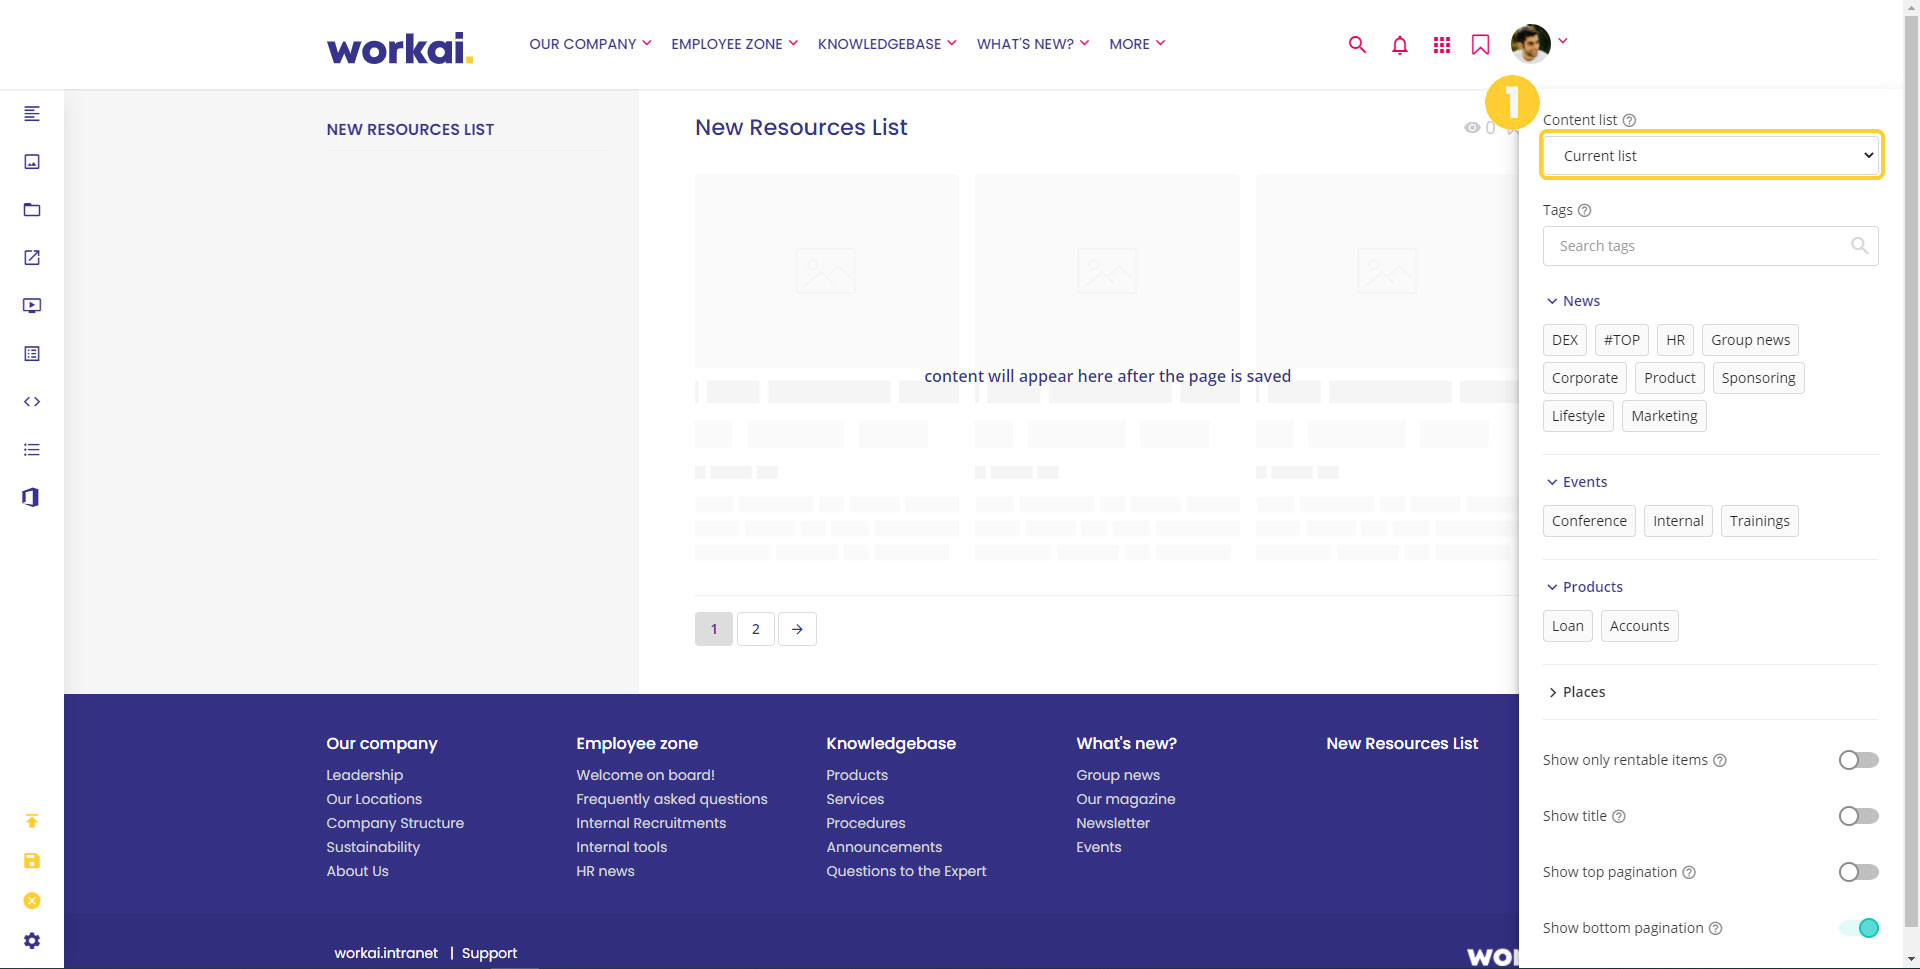Click help icon next to Tags label
The image size is (1920, 969).
[x=1584, y=210]
